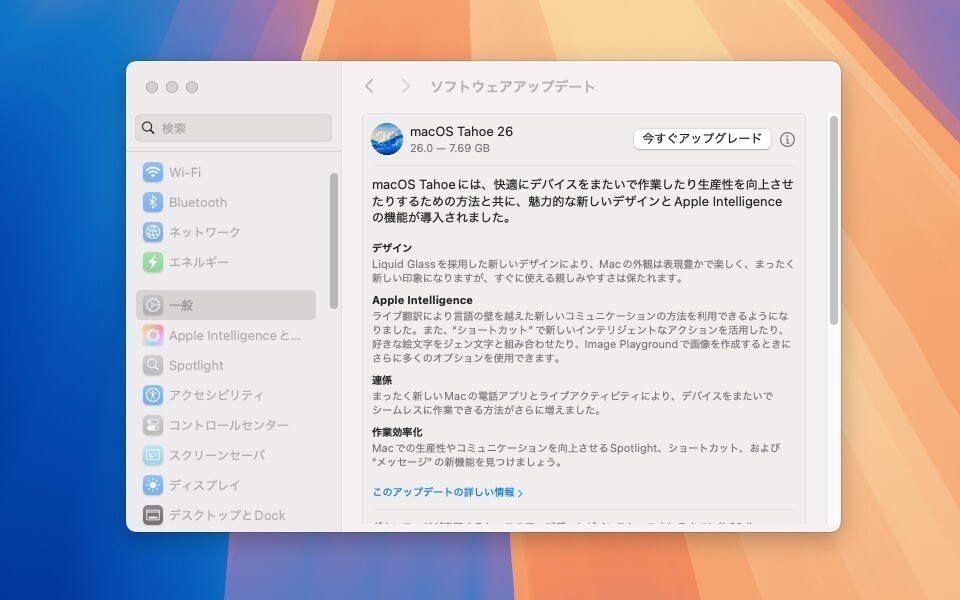Open このアップデートの詳しい情報 link
Screen dimensions: 960x600
click(x=448, y=492)
